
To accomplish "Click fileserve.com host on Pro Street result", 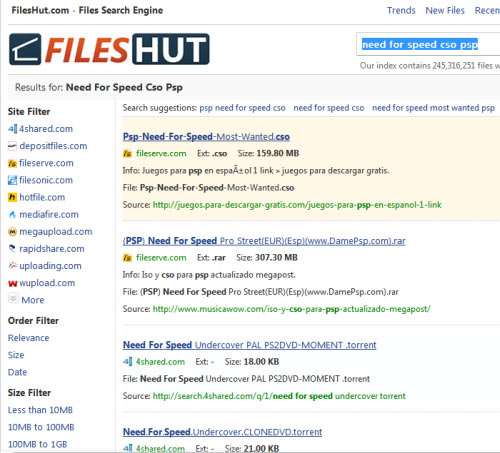I will coord(161,258).
